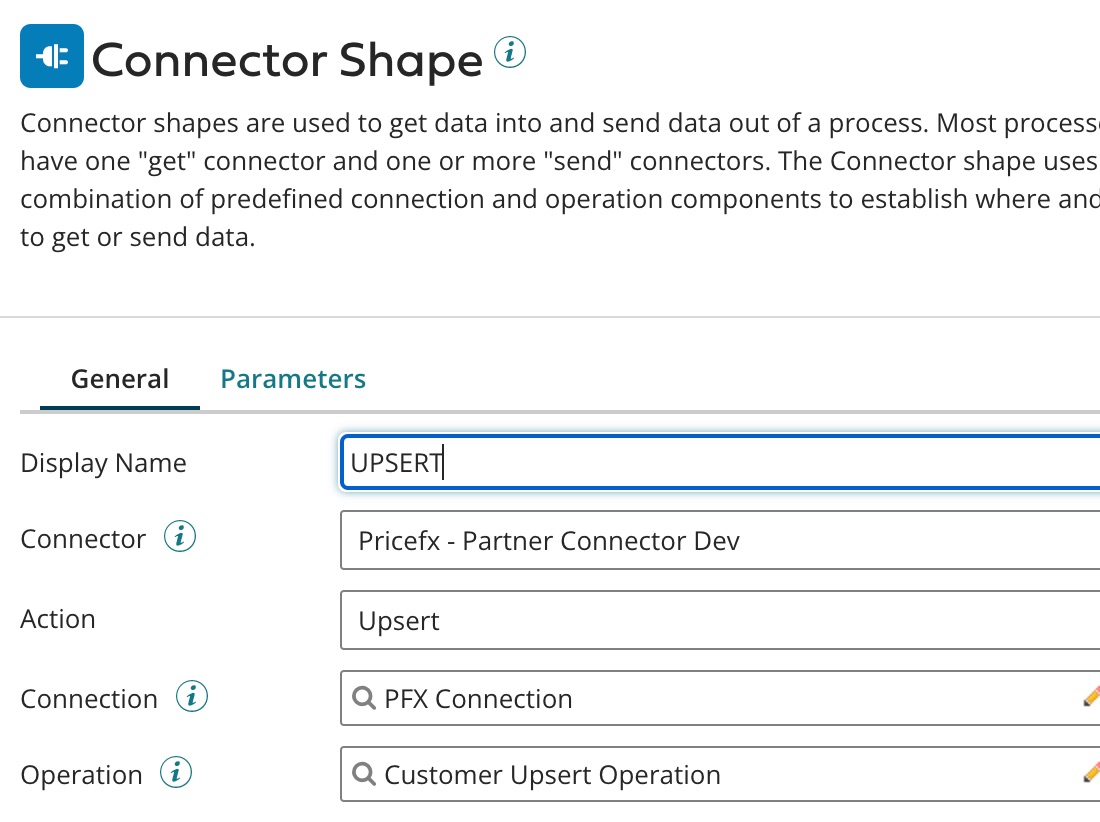1100x822 pixels.
Task: Click the blue Connector Shape plug icon
Action: point(52,56)
